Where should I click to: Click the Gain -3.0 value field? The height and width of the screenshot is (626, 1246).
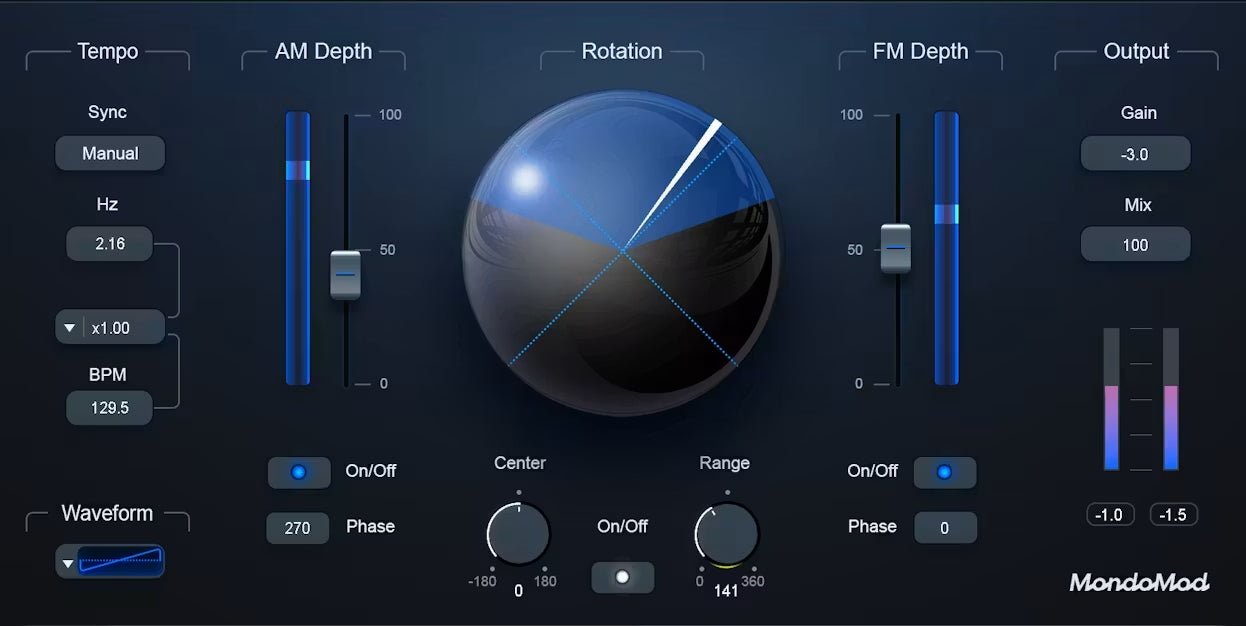click(x=1136, y=154)
